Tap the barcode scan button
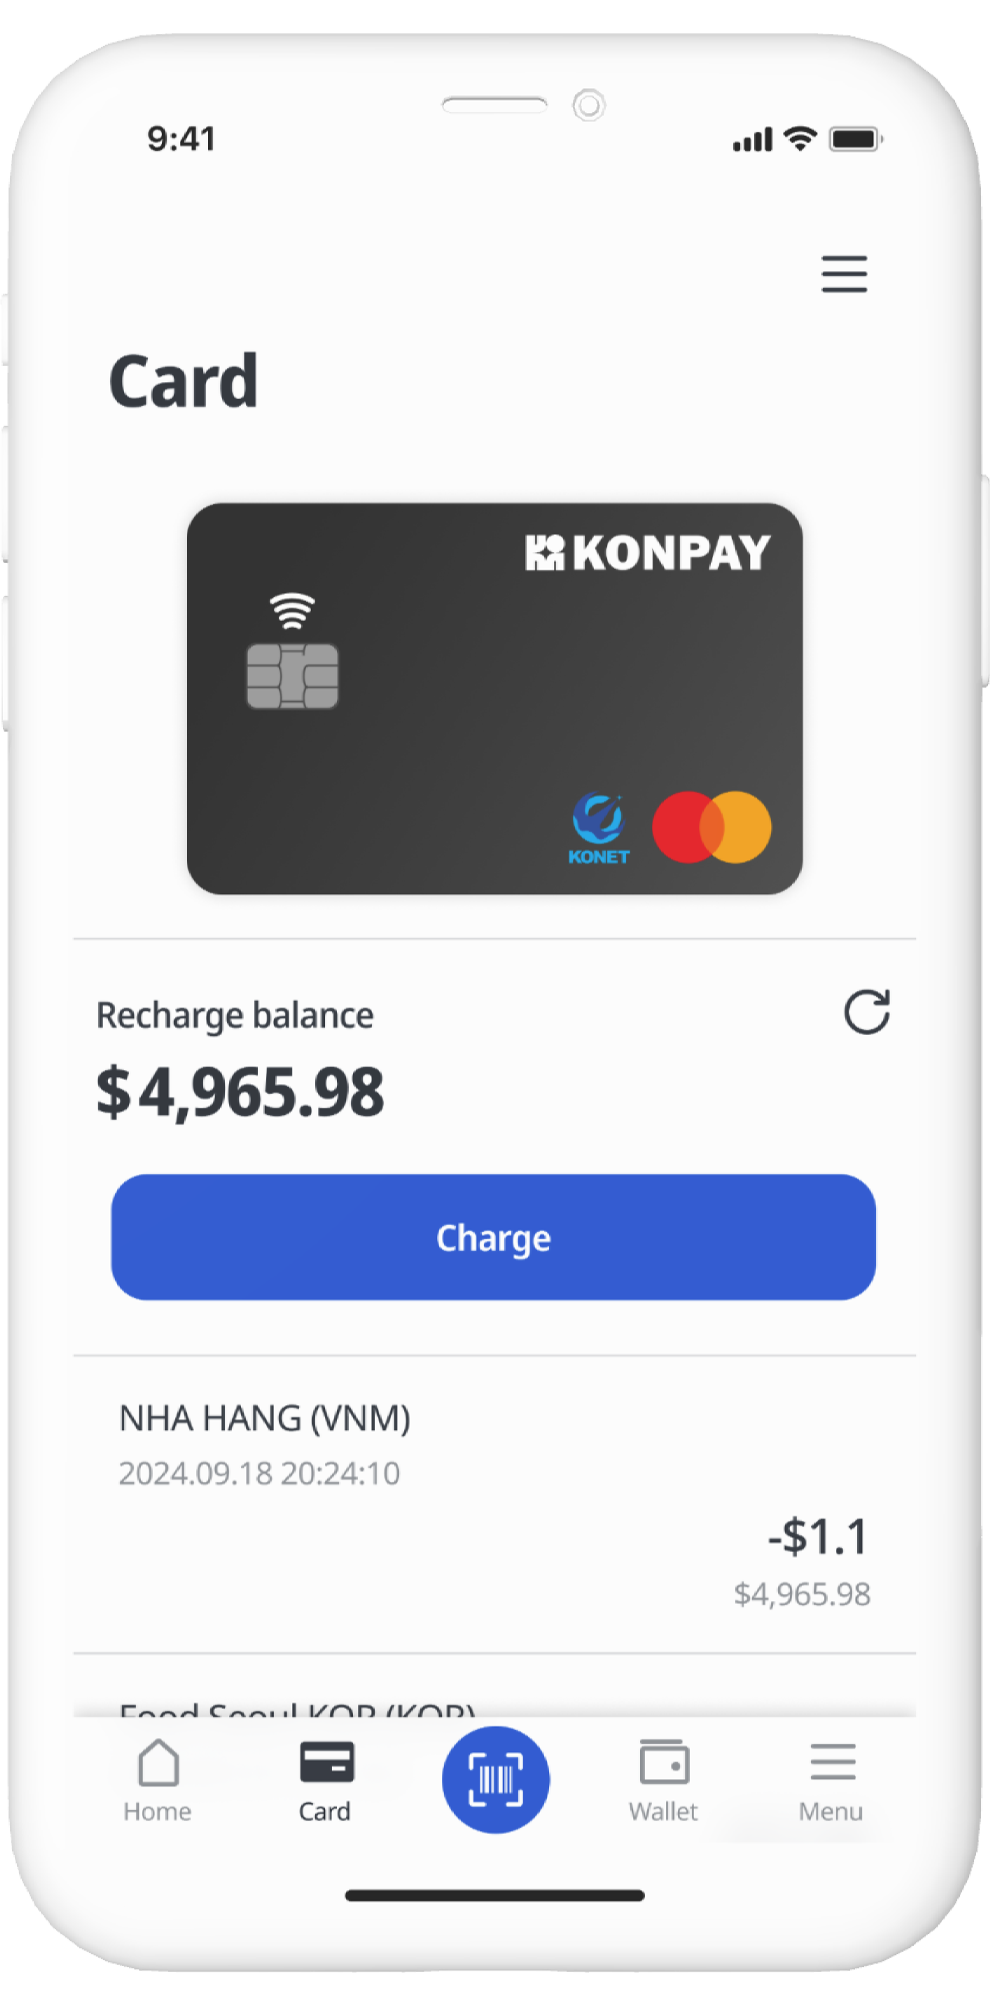 495,1780
